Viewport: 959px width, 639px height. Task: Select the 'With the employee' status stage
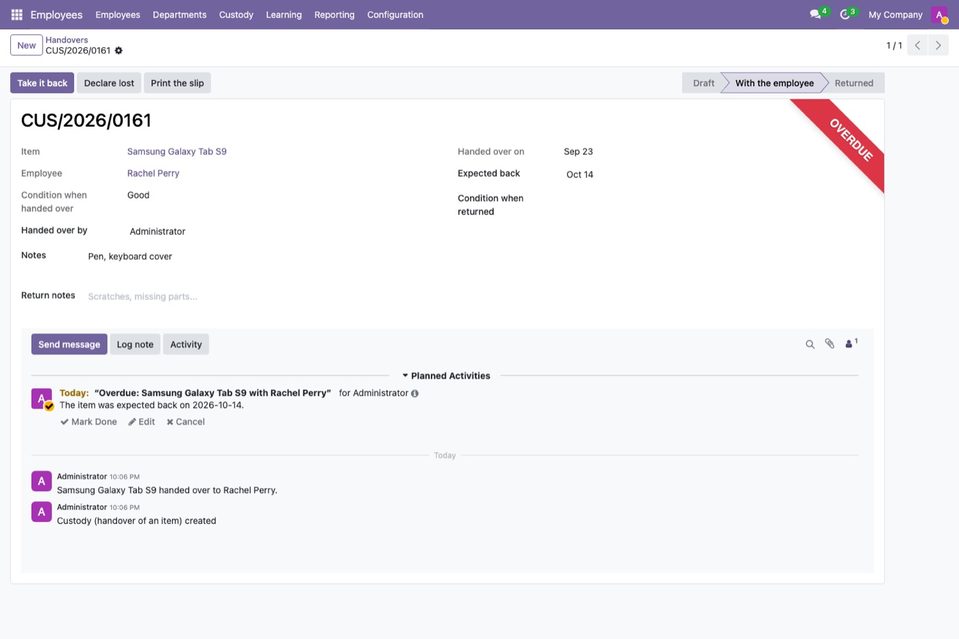[774, 83]
